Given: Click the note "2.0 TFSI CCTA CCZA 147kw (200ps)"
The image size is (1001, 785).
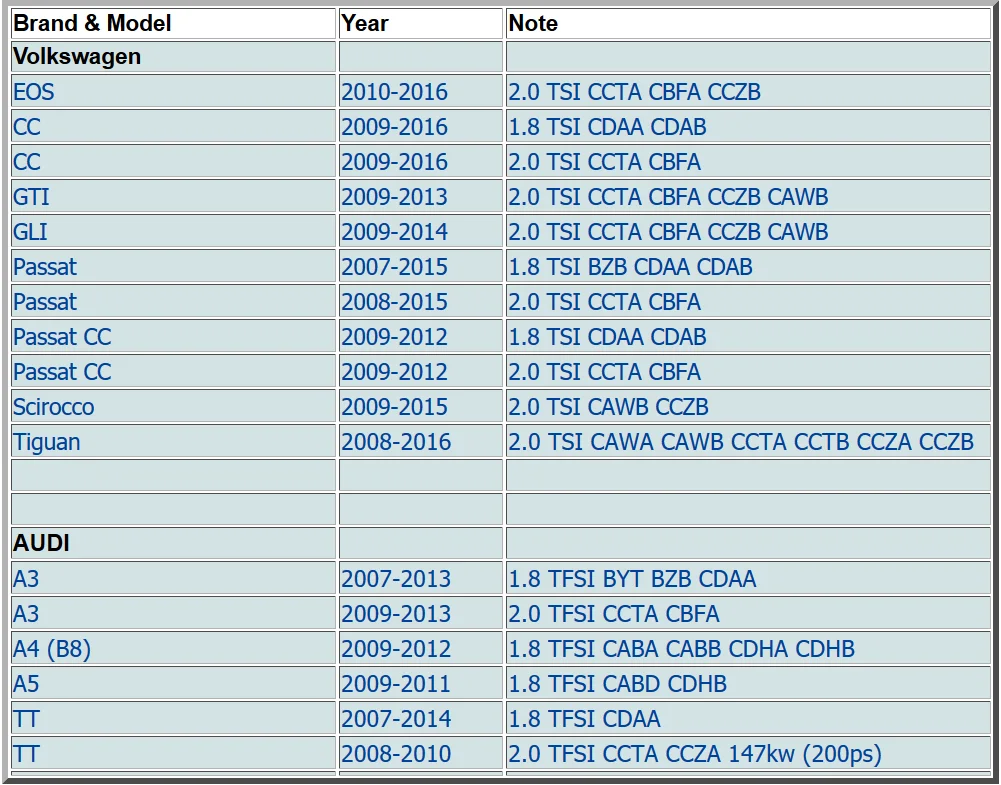Looking at the screenshot, I should click(695, 755).
